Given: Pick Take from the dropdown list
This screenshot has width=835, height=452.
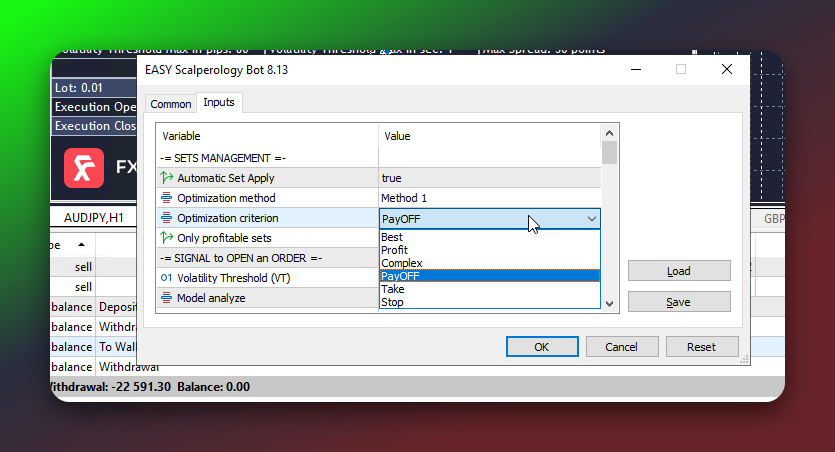Looking at the screenshot, I should (489, 289).
